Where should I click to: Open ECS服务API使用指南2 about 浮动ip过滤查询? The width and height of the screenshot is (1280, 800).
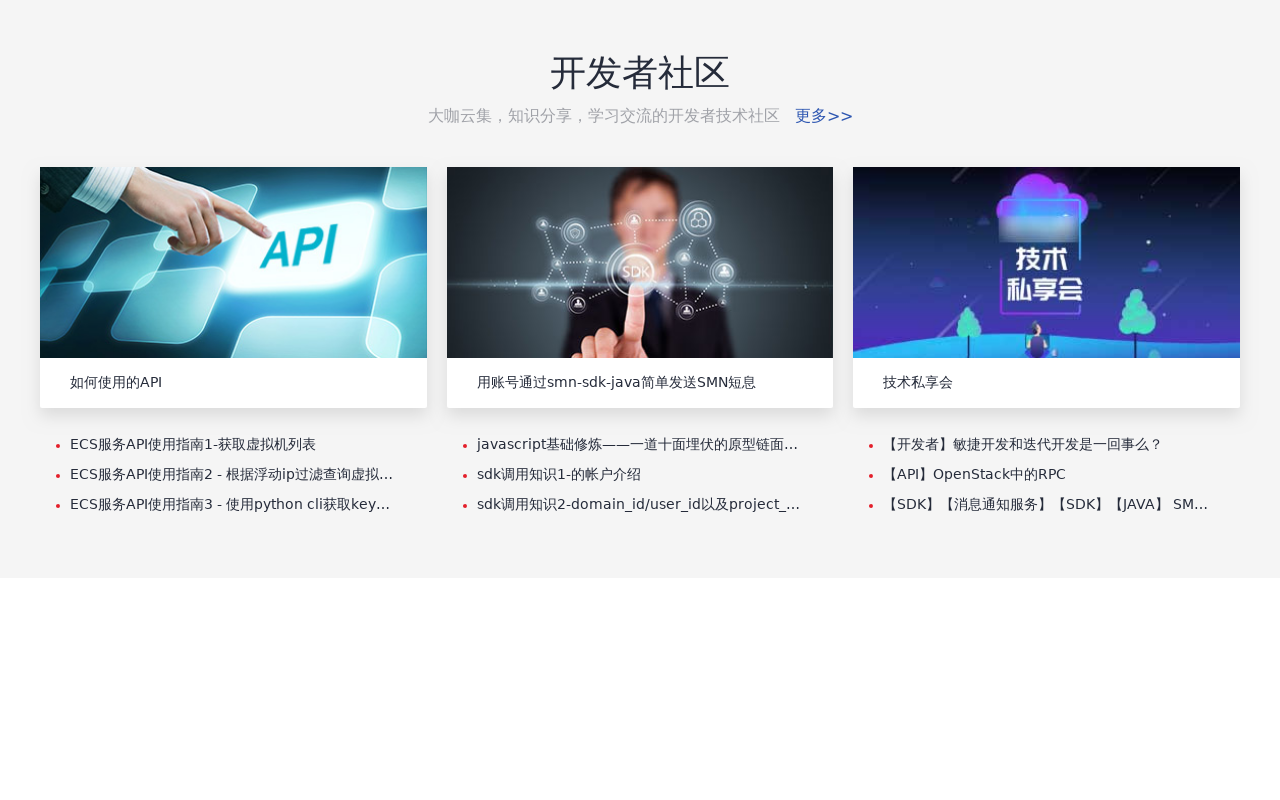231,473
